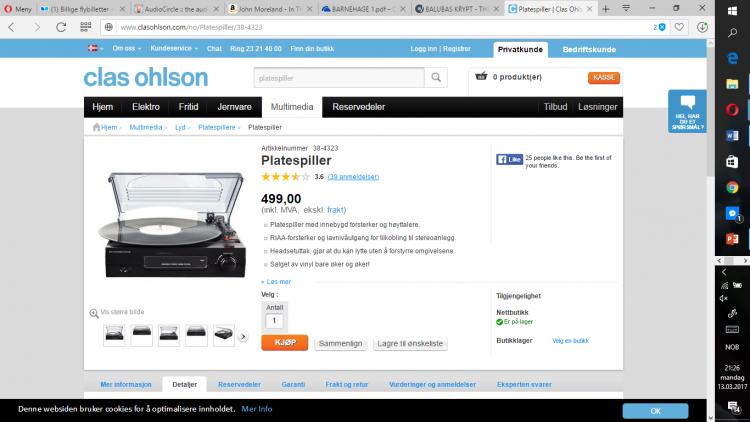
Task: Click the Vis større bilde zoom icon
Action: point(94,313)
